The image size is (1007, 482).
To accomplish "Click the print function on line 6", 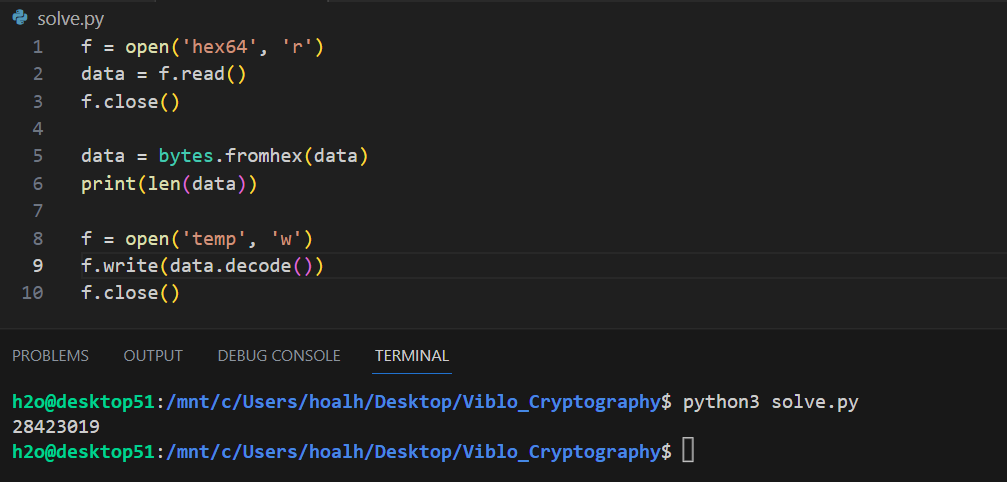I will coord(104,184).
